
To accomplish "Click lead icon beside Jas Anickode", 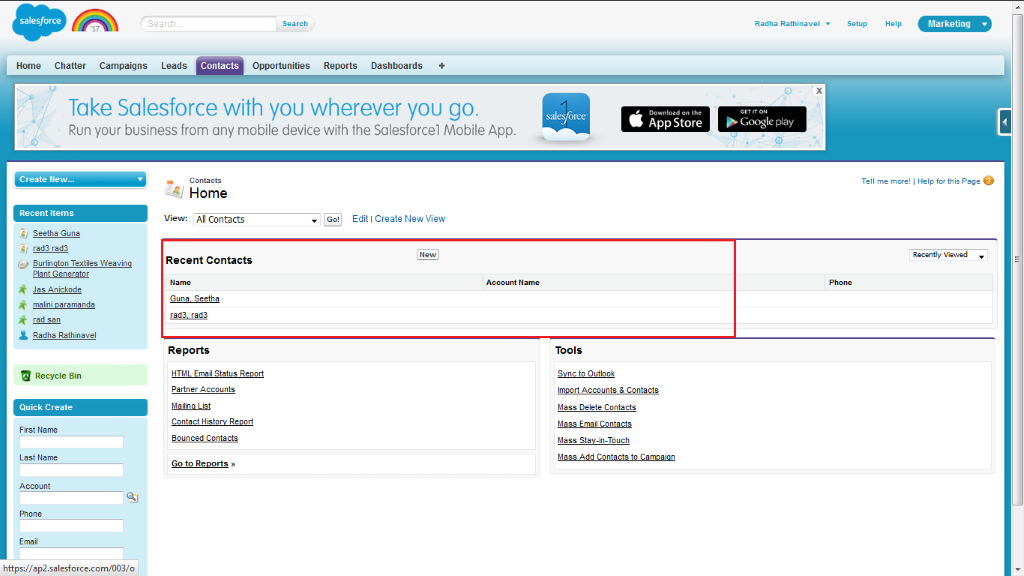I will pos(24,289).
